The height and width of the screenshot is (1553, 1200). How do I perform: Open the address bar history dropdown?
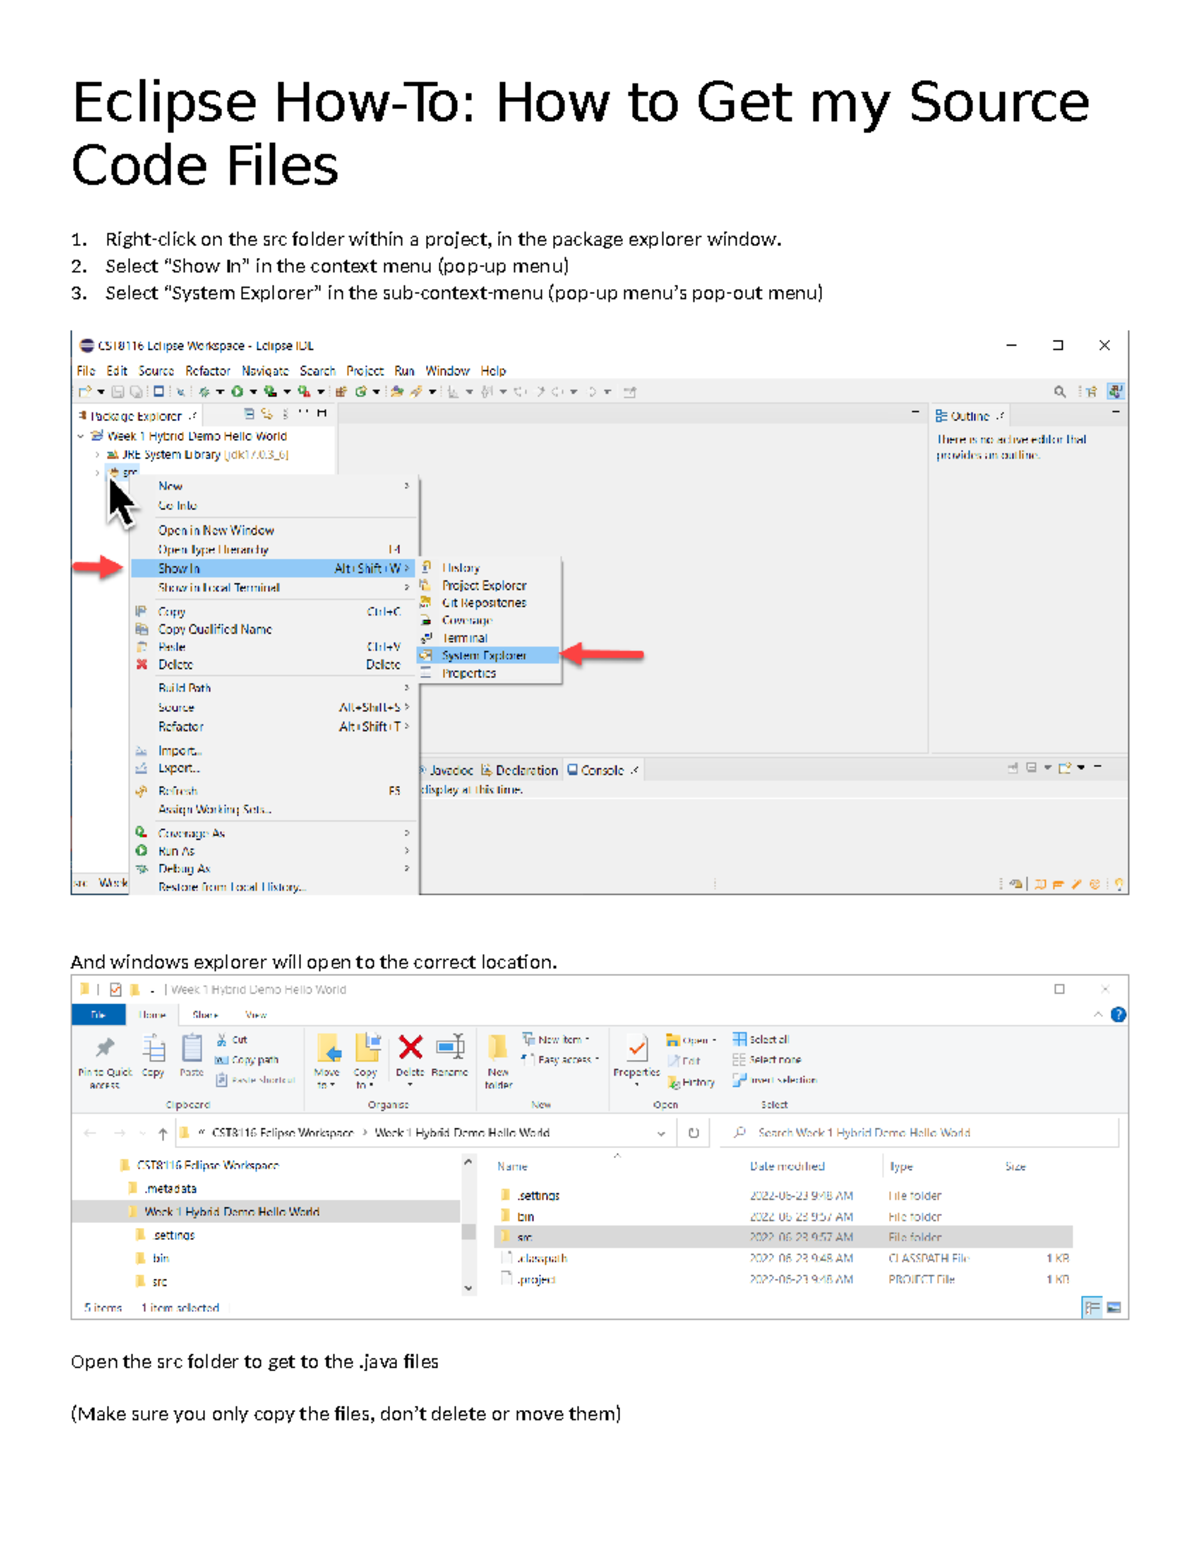pyautogui.click(x=661, y=1133)
